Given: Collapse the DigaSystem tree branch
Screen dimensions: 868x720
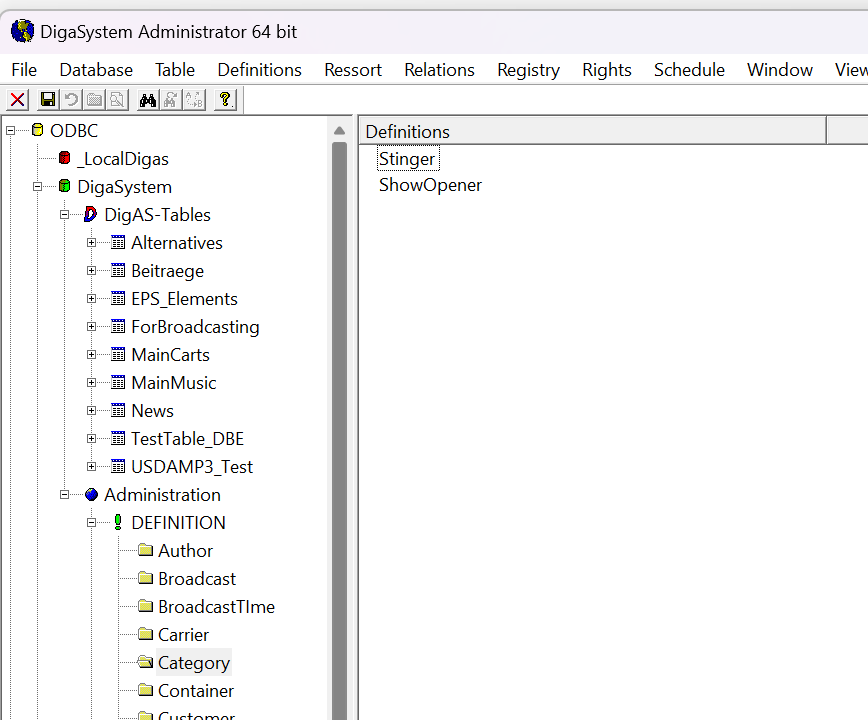Looking at the screenshot, I should pyautogui.click(x=36, y=186).
